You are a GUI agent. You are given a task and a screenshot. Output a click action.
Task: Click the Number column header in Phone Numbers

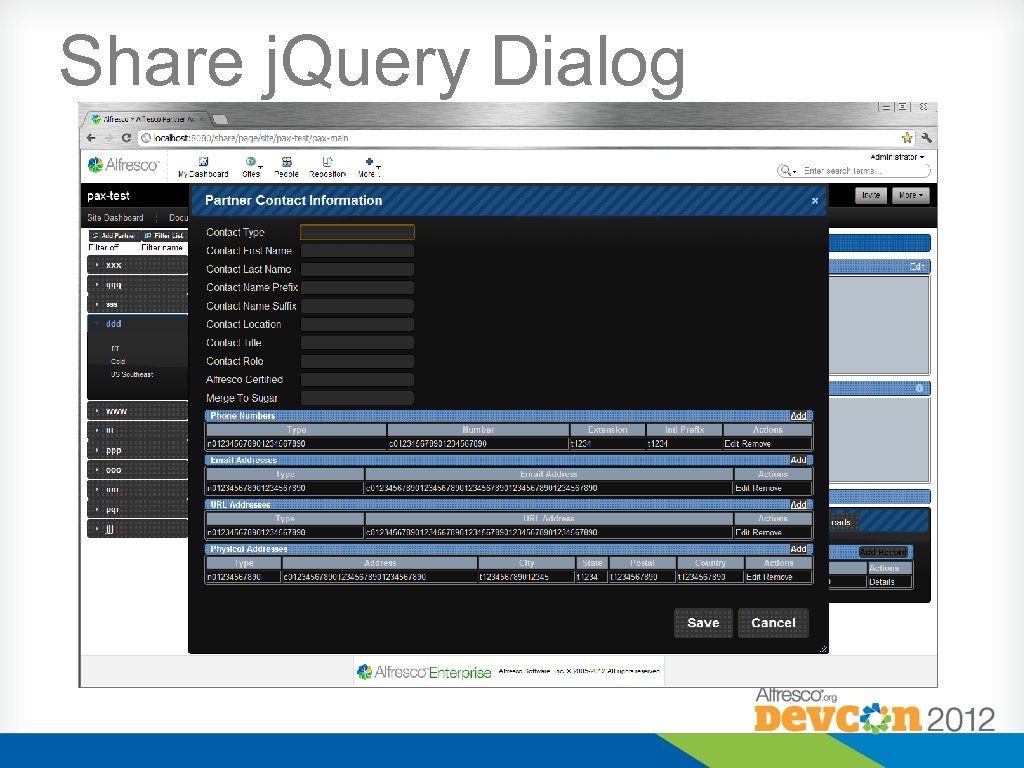pyautogui.click(x=478, y=430)
